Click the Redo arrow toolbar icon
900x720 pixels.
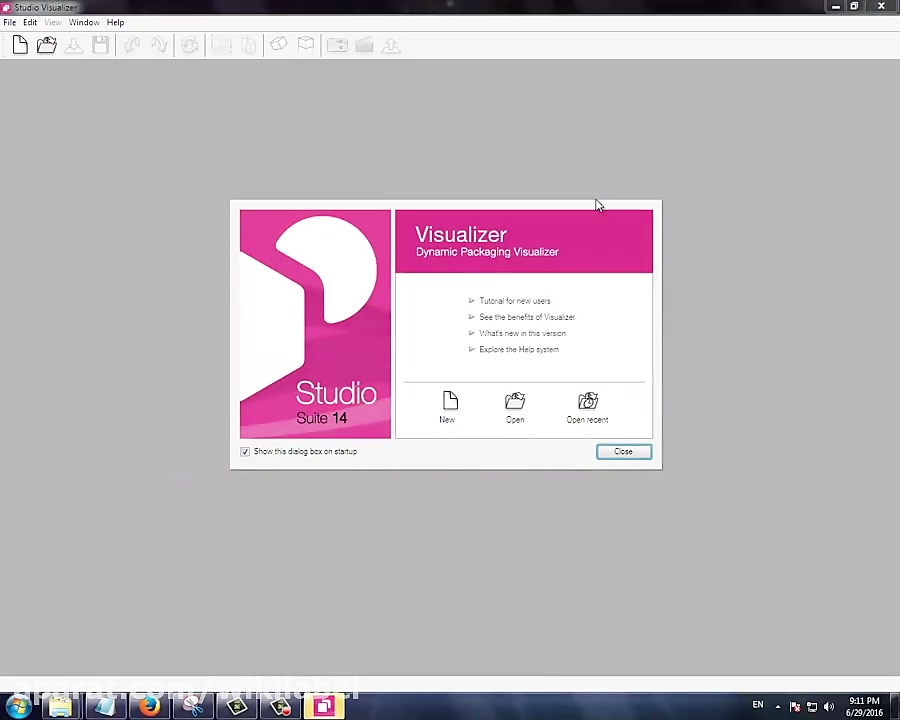(x=159, y=45)
